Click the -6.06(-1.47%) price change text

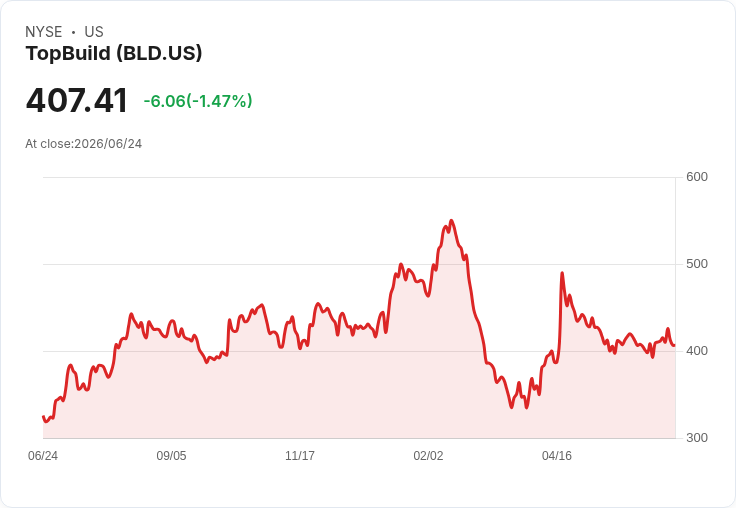tap(198, 101)
